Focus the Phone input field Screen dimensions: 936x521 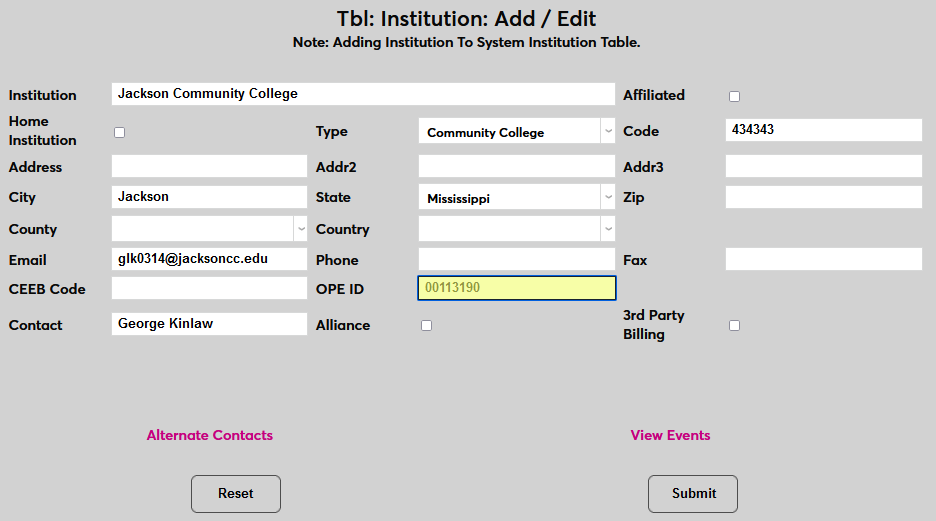click(x=516, y=260)
